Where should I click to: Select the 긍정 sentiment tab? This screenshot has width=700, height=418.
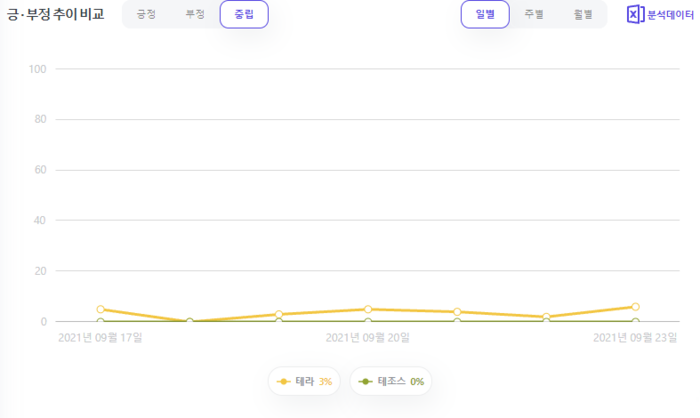[x=146, y=15]
